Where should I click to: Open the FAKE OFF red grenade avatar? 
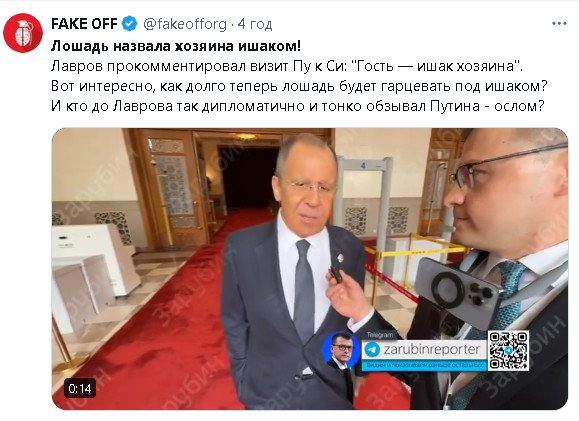(23, 33)
